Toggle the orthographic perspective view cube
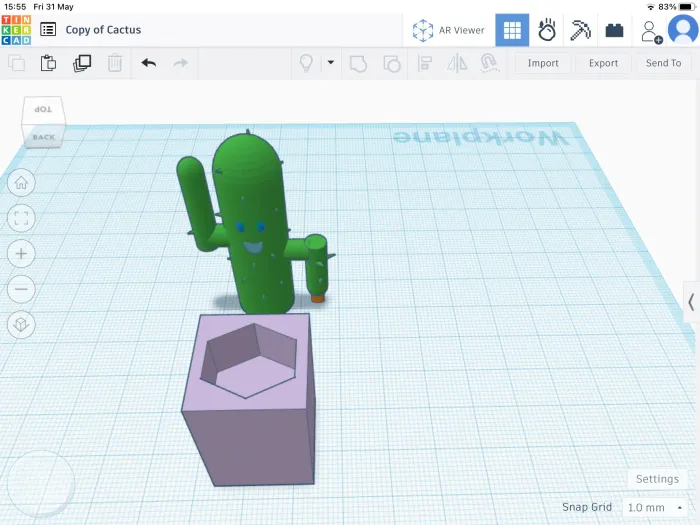Viewport: 700px width, 525px height. pyautogui.click(x=21, y=324)
